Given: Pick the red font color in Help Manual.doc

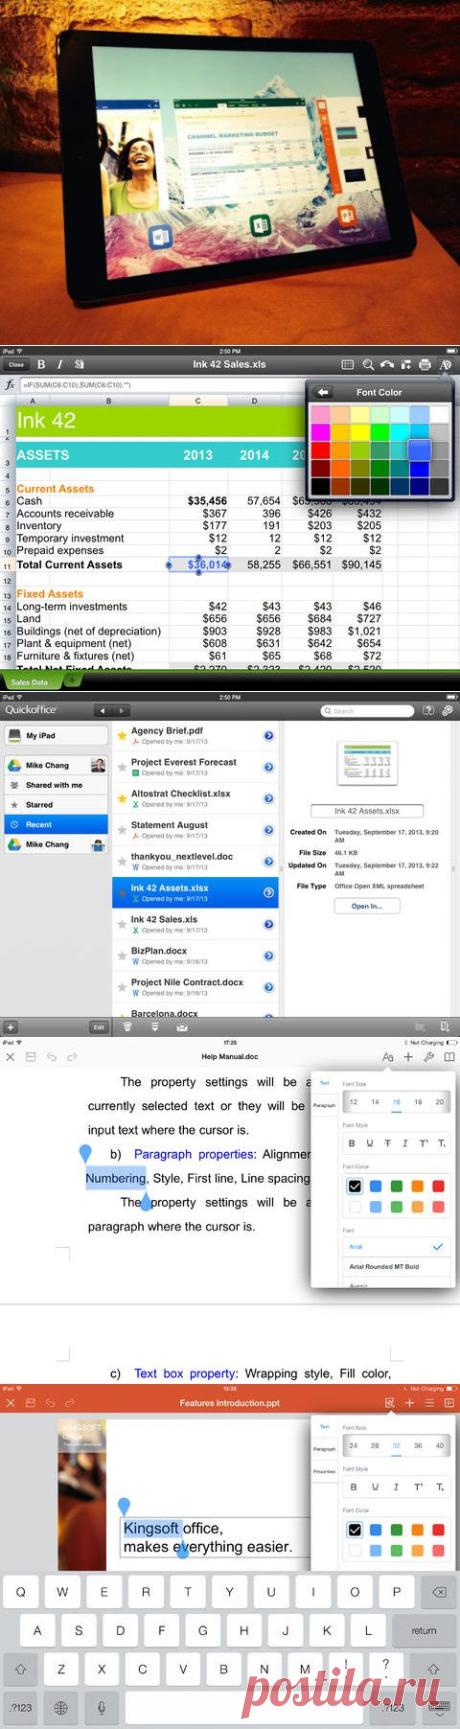Looking at the screenshot, I should click(438, 1186).
